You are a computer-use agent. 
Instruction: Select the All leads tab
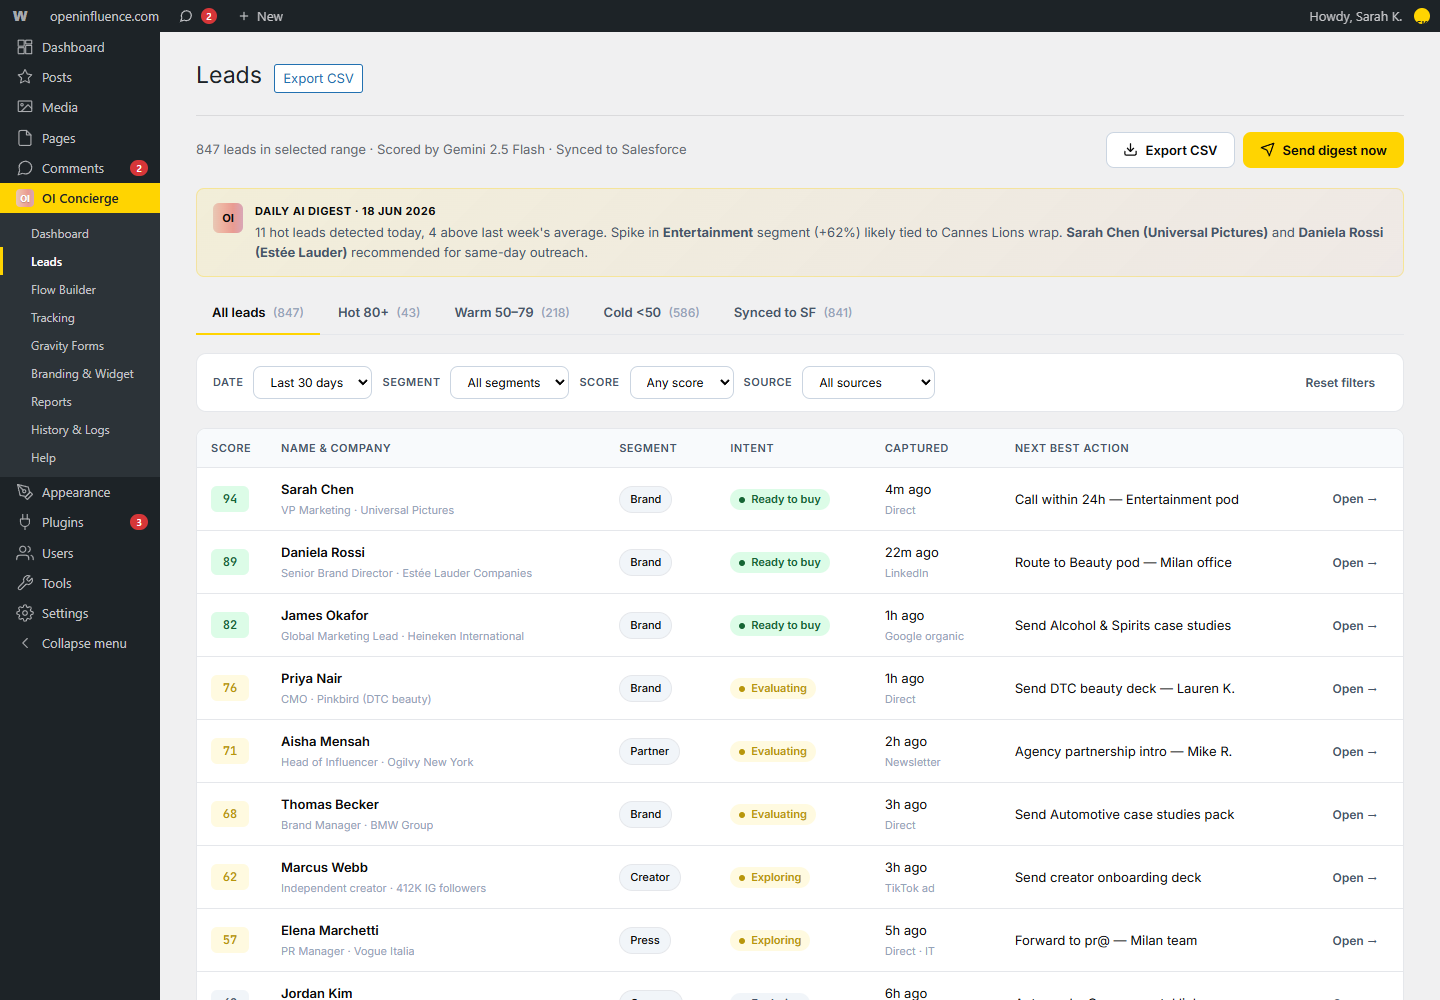[x=258, y=312]
